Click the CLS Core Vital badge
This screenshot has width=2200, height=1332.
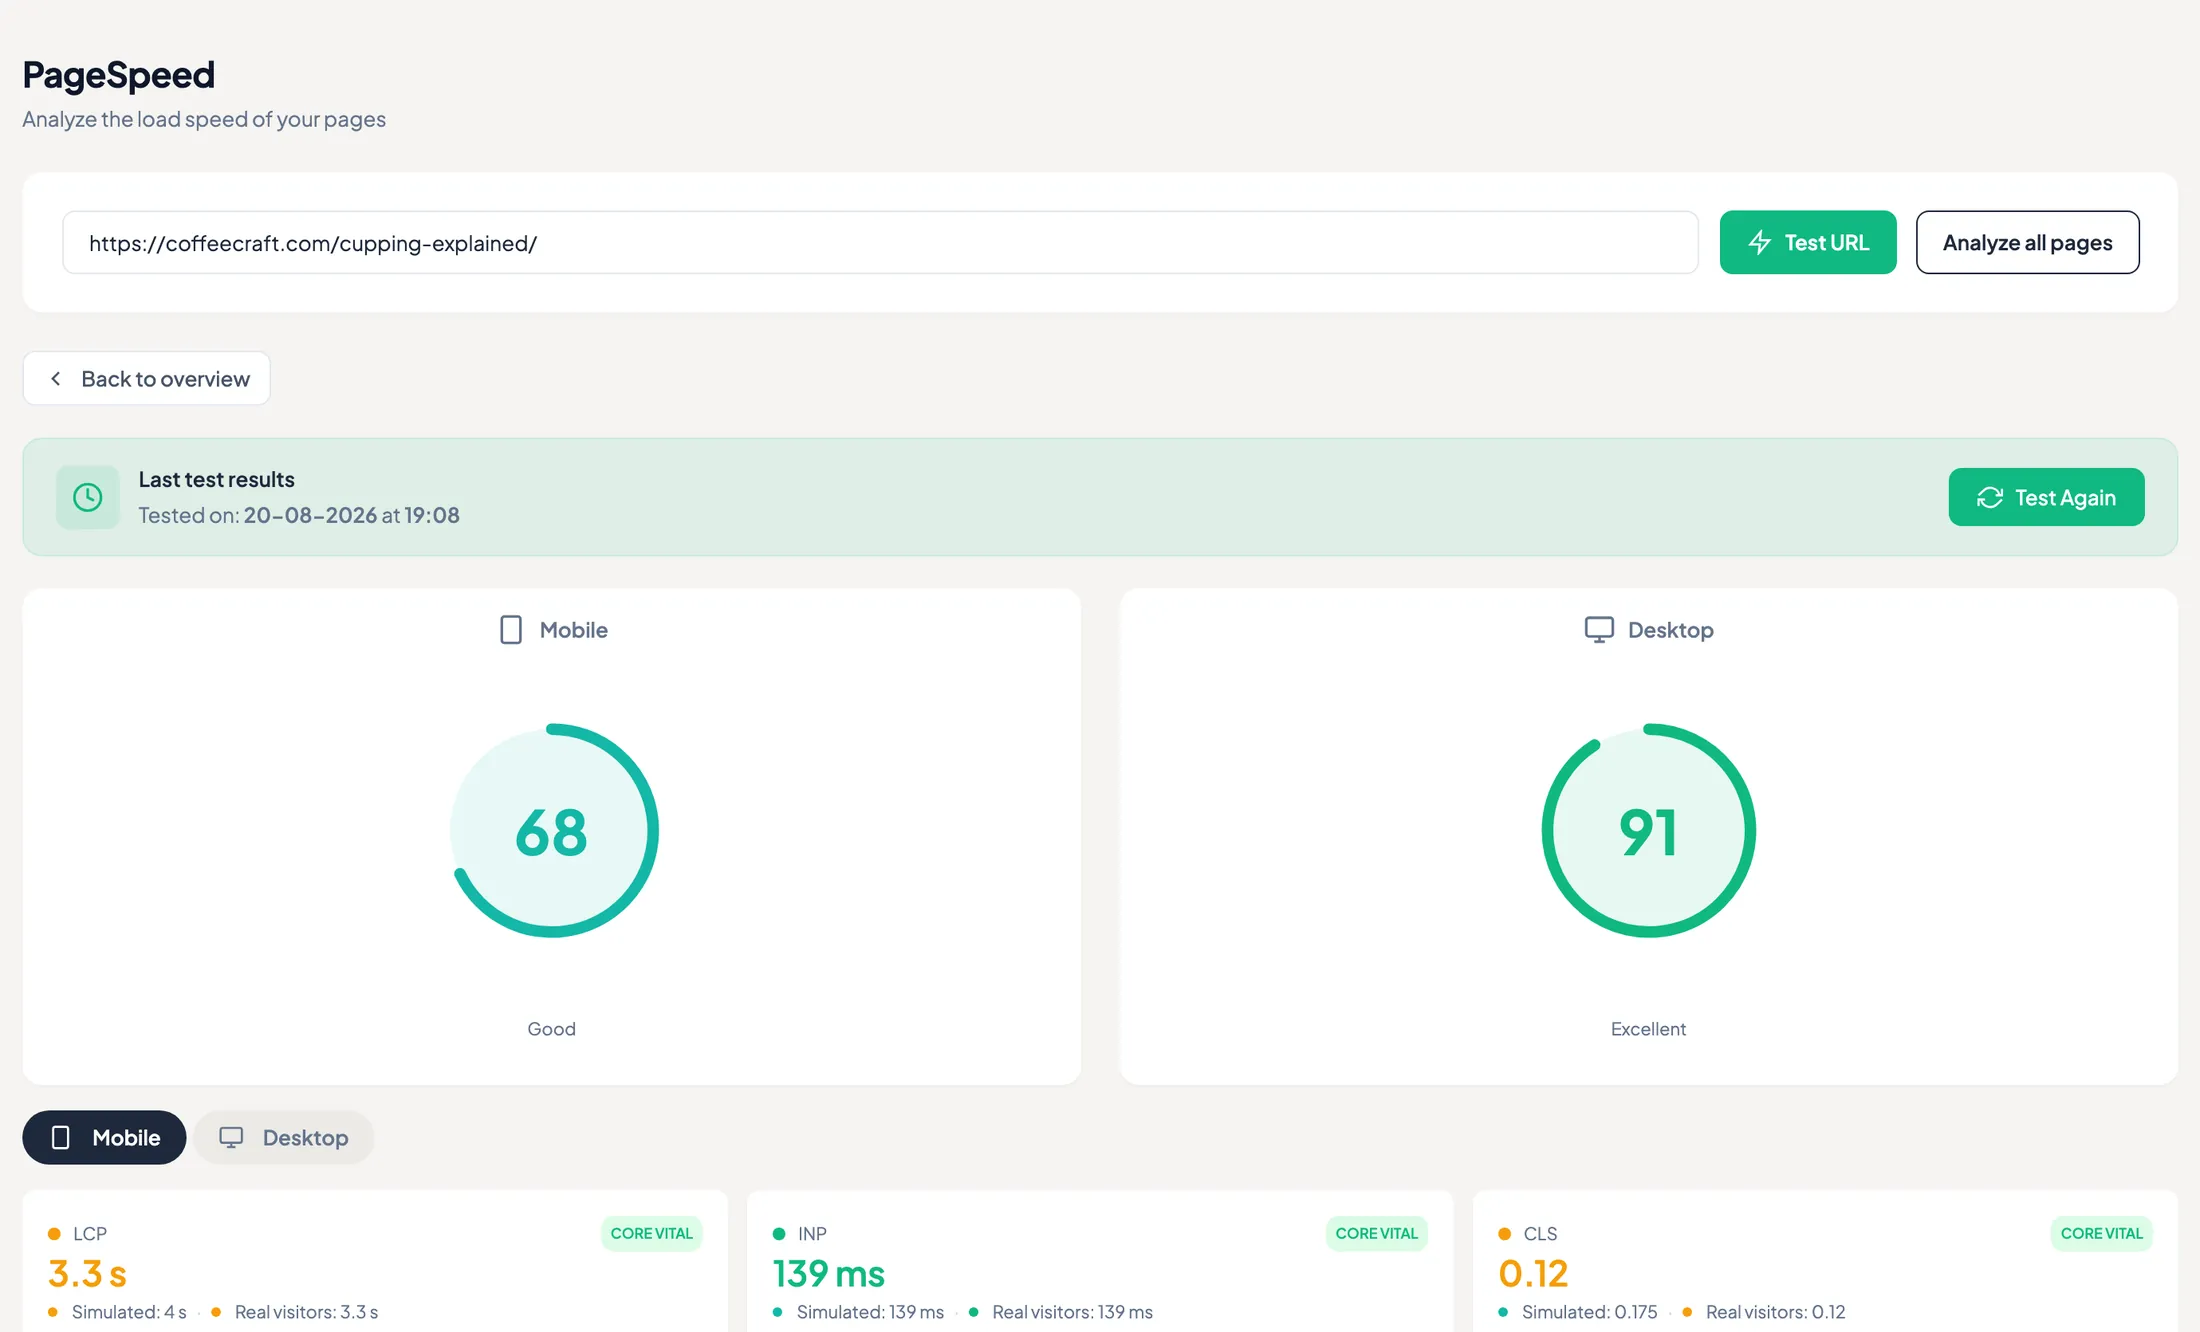2101,1233
